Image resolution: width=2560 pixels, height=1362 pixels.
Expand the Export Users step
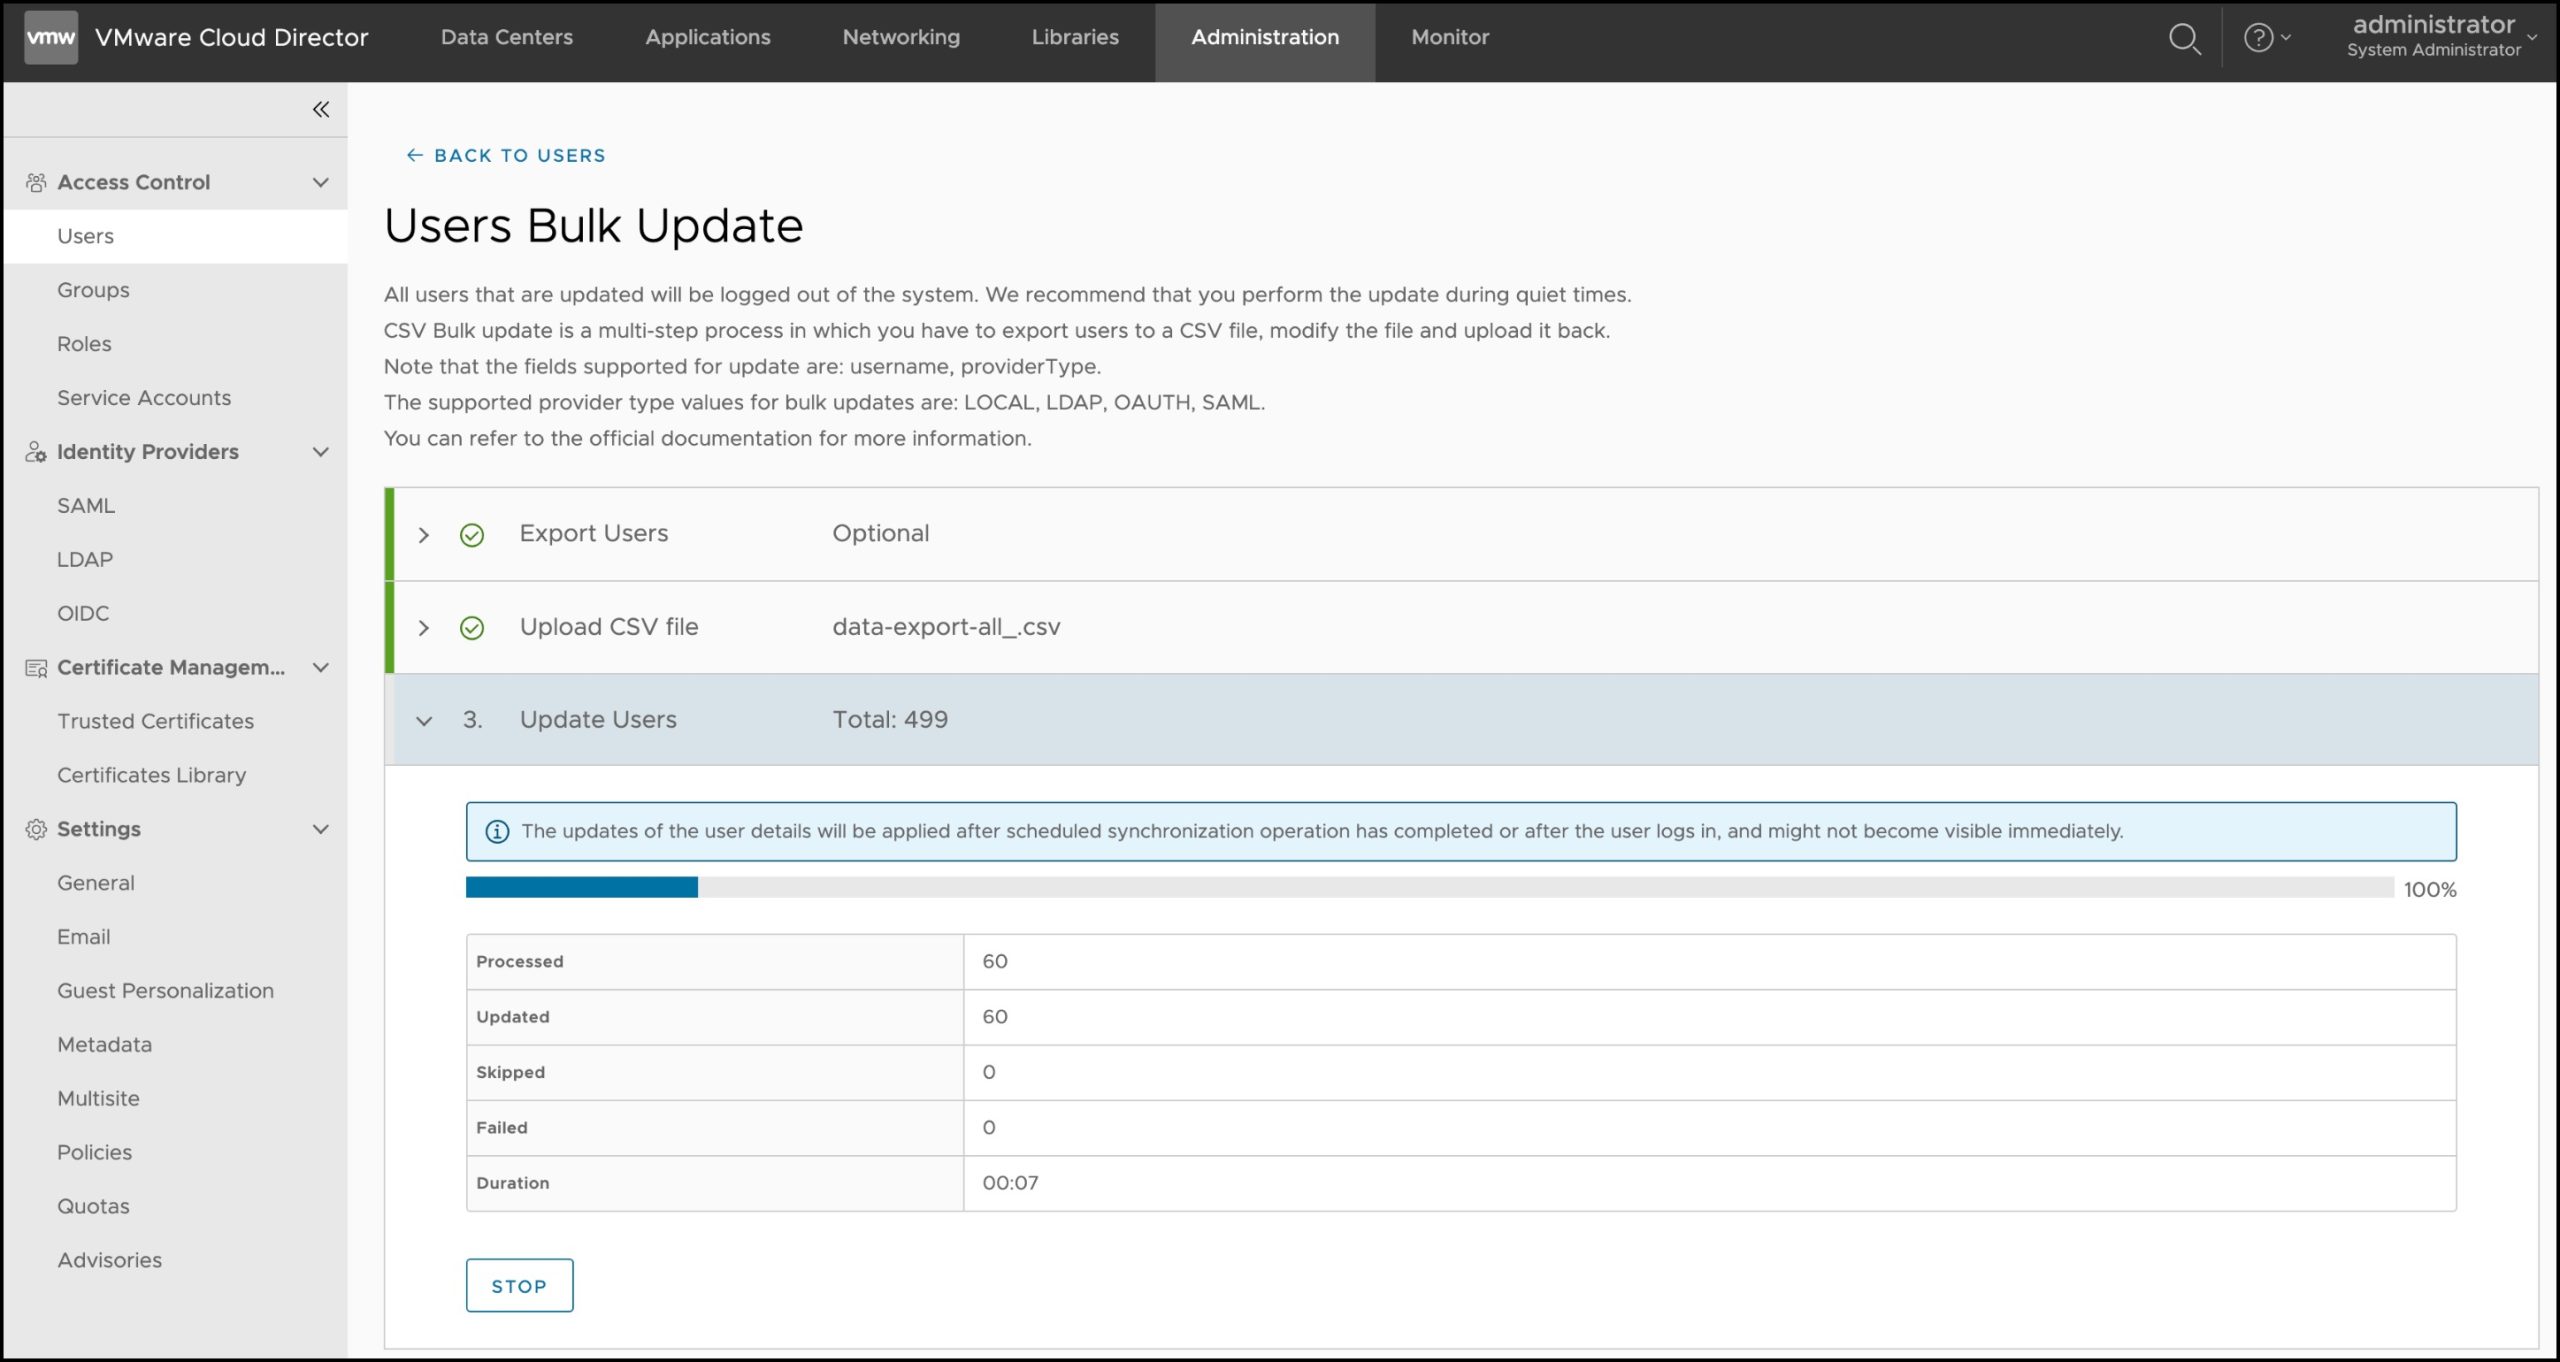pyautogui.click(x=424, y=535)
